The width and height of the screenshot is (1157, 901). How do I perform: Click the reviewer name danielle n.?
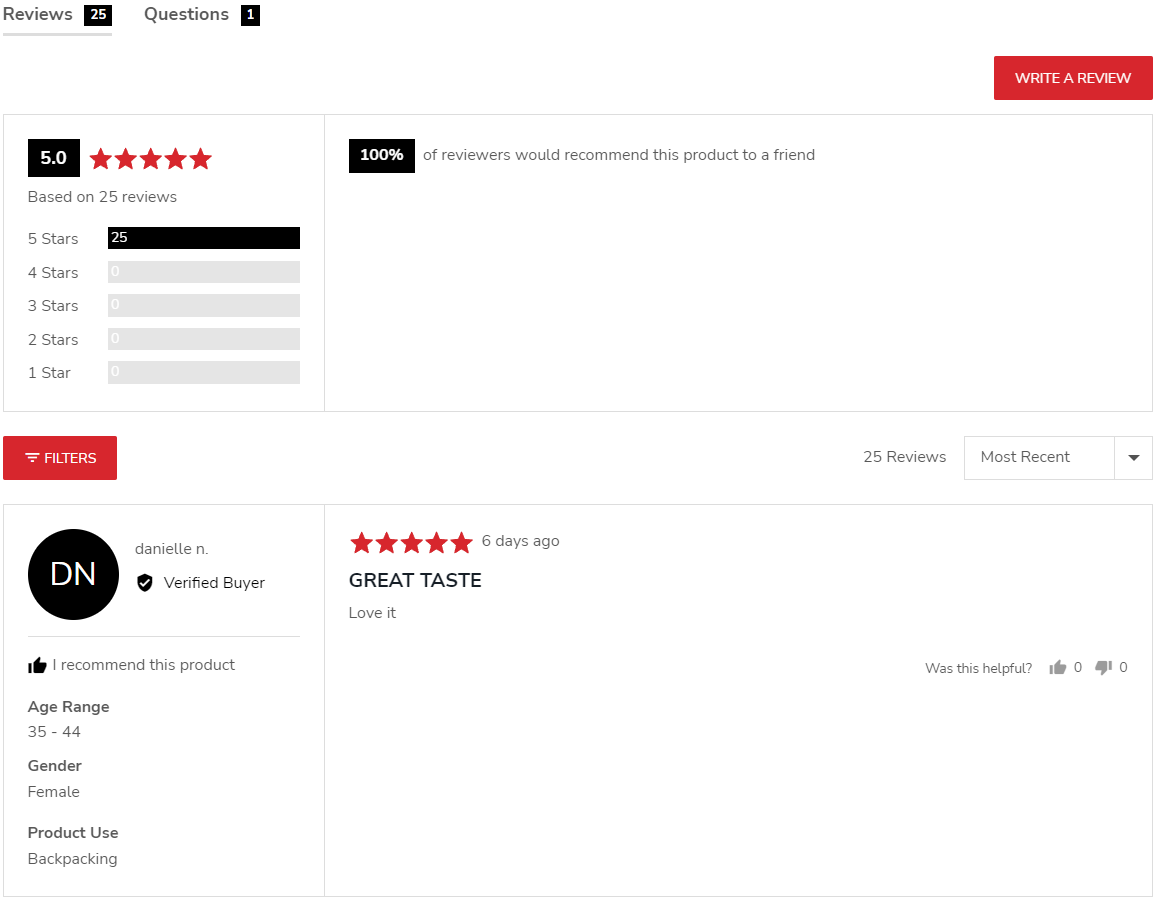pos(172,549)
